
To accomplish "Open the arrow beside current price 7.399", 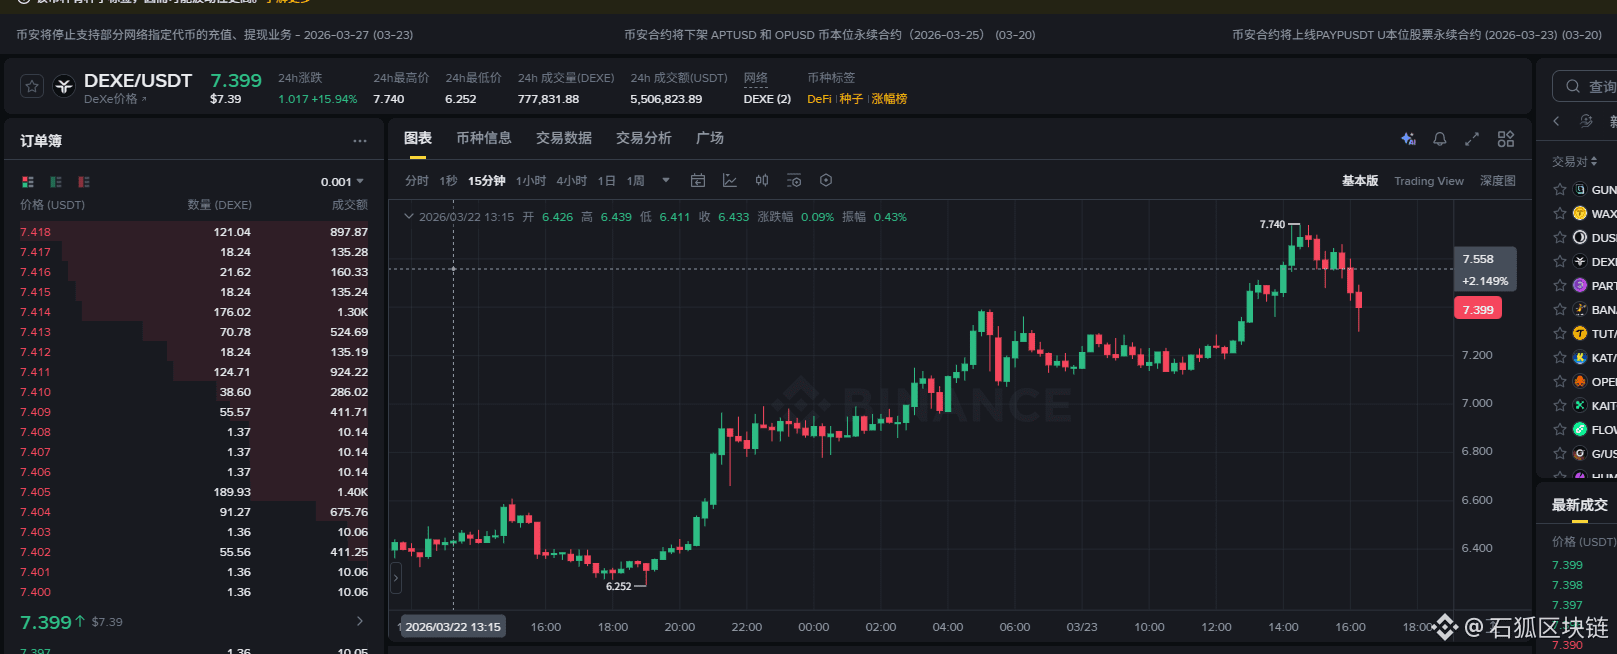I will (360, 621).
